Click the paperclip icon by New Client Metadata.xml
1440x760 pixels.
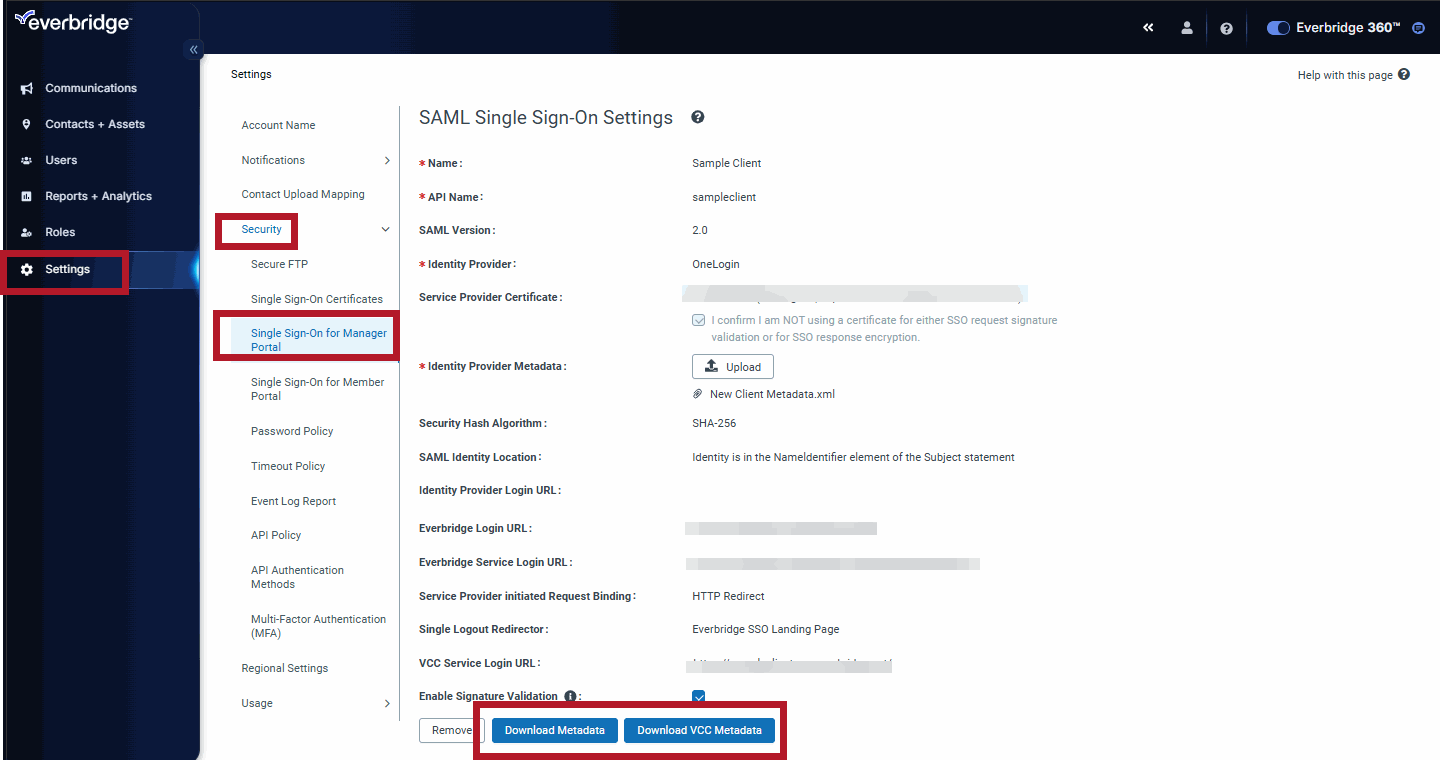(698, 394)
